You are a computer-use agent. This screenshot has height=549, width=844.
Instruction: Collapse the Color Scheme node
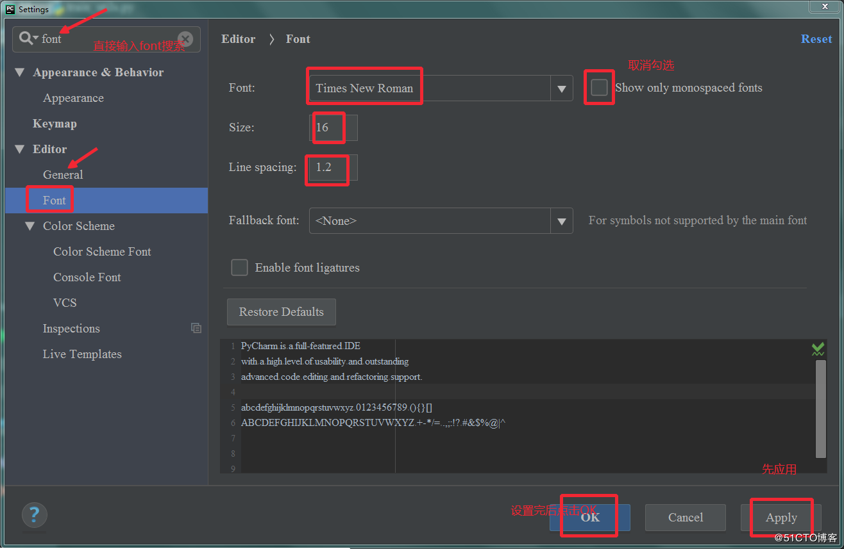[x=30, y=226]
